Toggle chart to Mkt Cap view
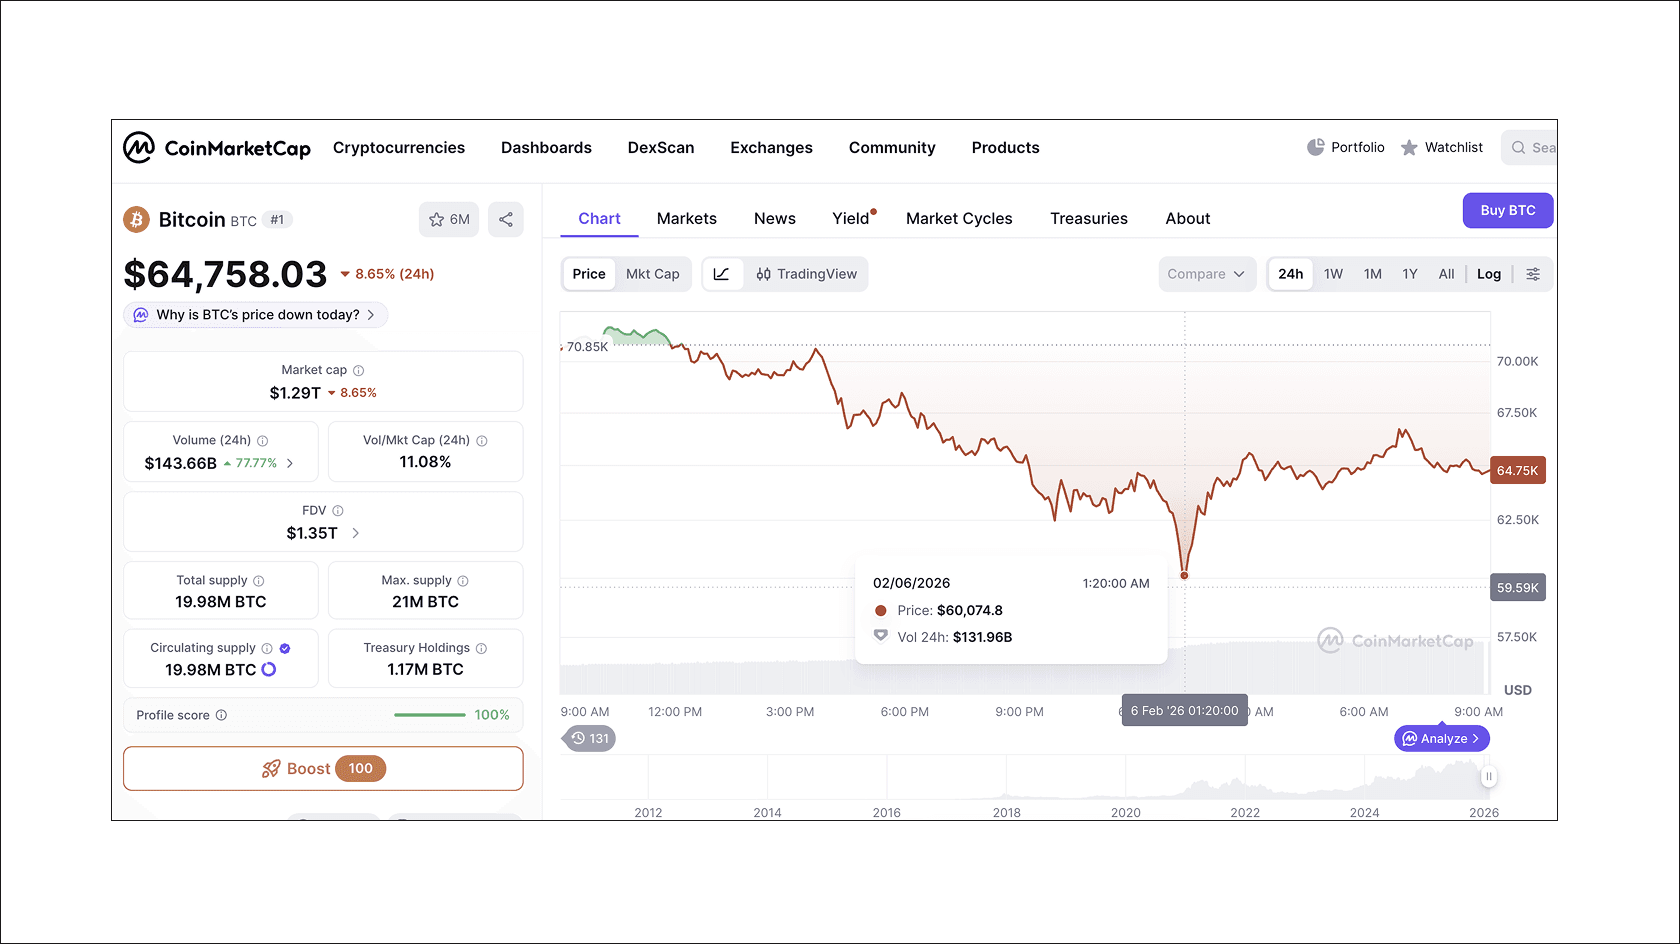This screenshot has width=1680, height=944. (x=653, y=273)
